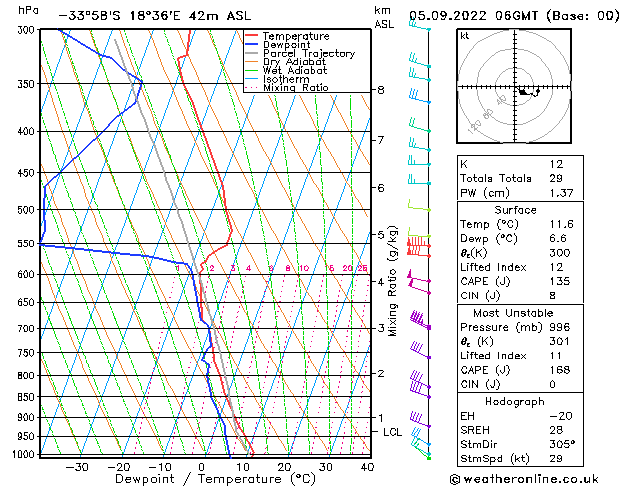The height and width of the screenshot is (486, 629).
Task: Click the 850 hPa pressure label
Action: (x=28, y=397)
